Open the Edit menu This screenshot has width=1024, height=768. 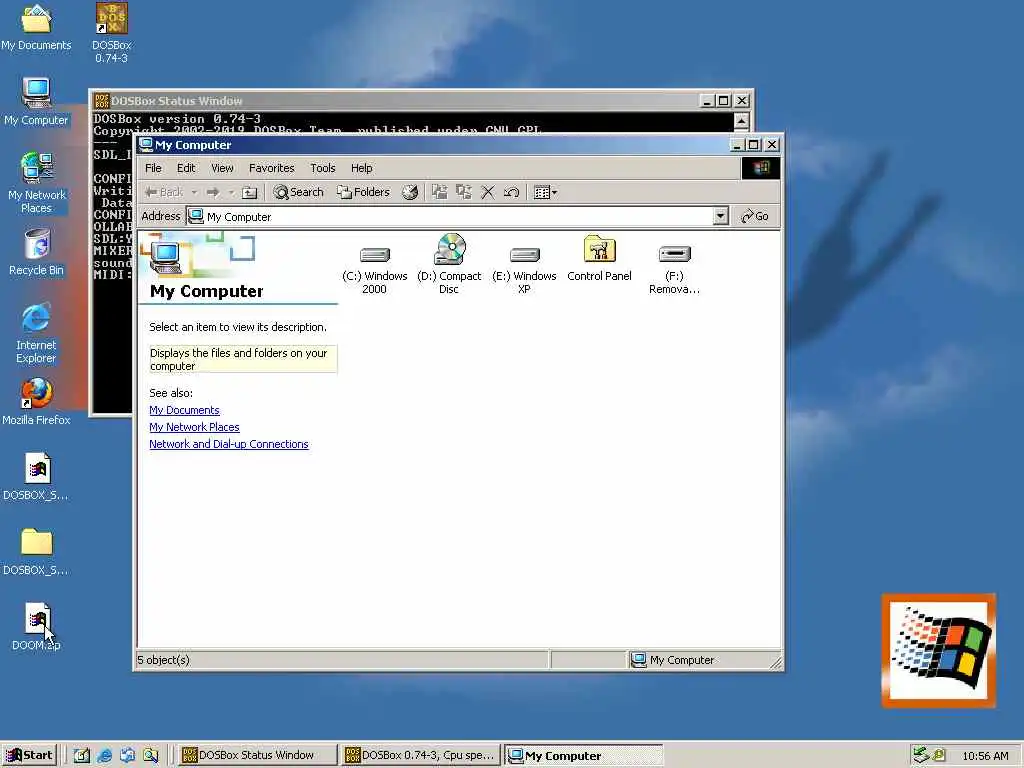click(186, 168)
